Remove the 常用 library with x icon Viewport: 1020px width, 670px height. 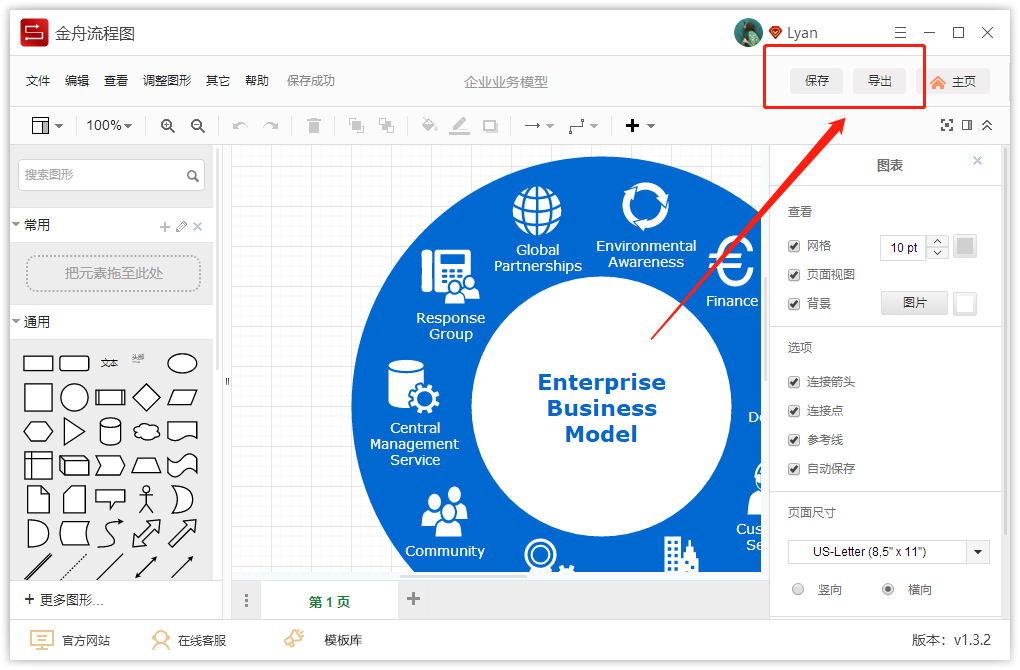click(x=198, y=226)
